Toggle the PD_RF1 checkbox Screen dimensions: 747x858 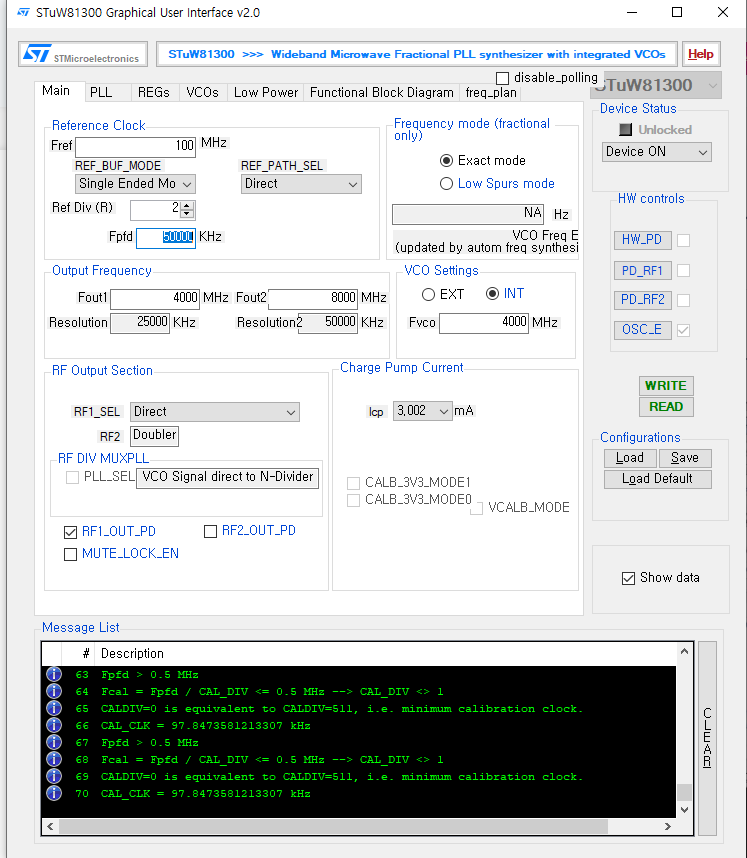(x=683, y=270)
